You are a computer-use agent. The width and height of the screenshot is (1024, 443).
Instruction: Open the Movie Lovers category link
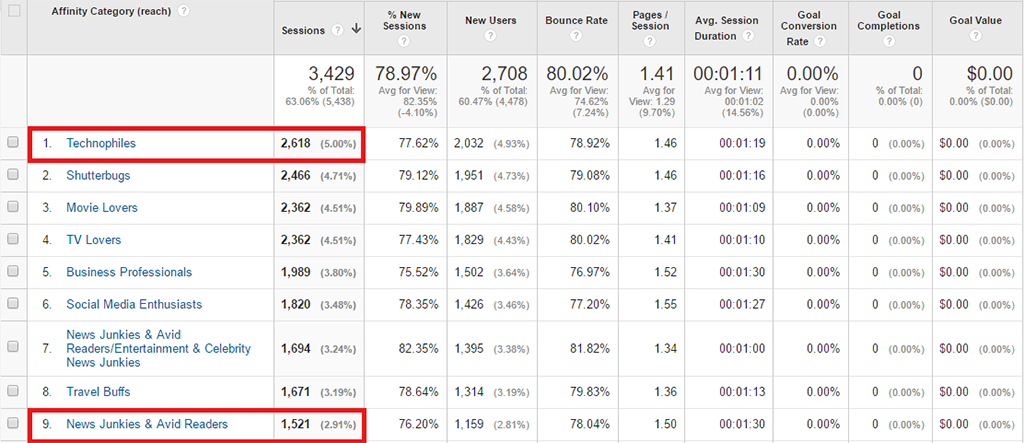click(102, 208)
